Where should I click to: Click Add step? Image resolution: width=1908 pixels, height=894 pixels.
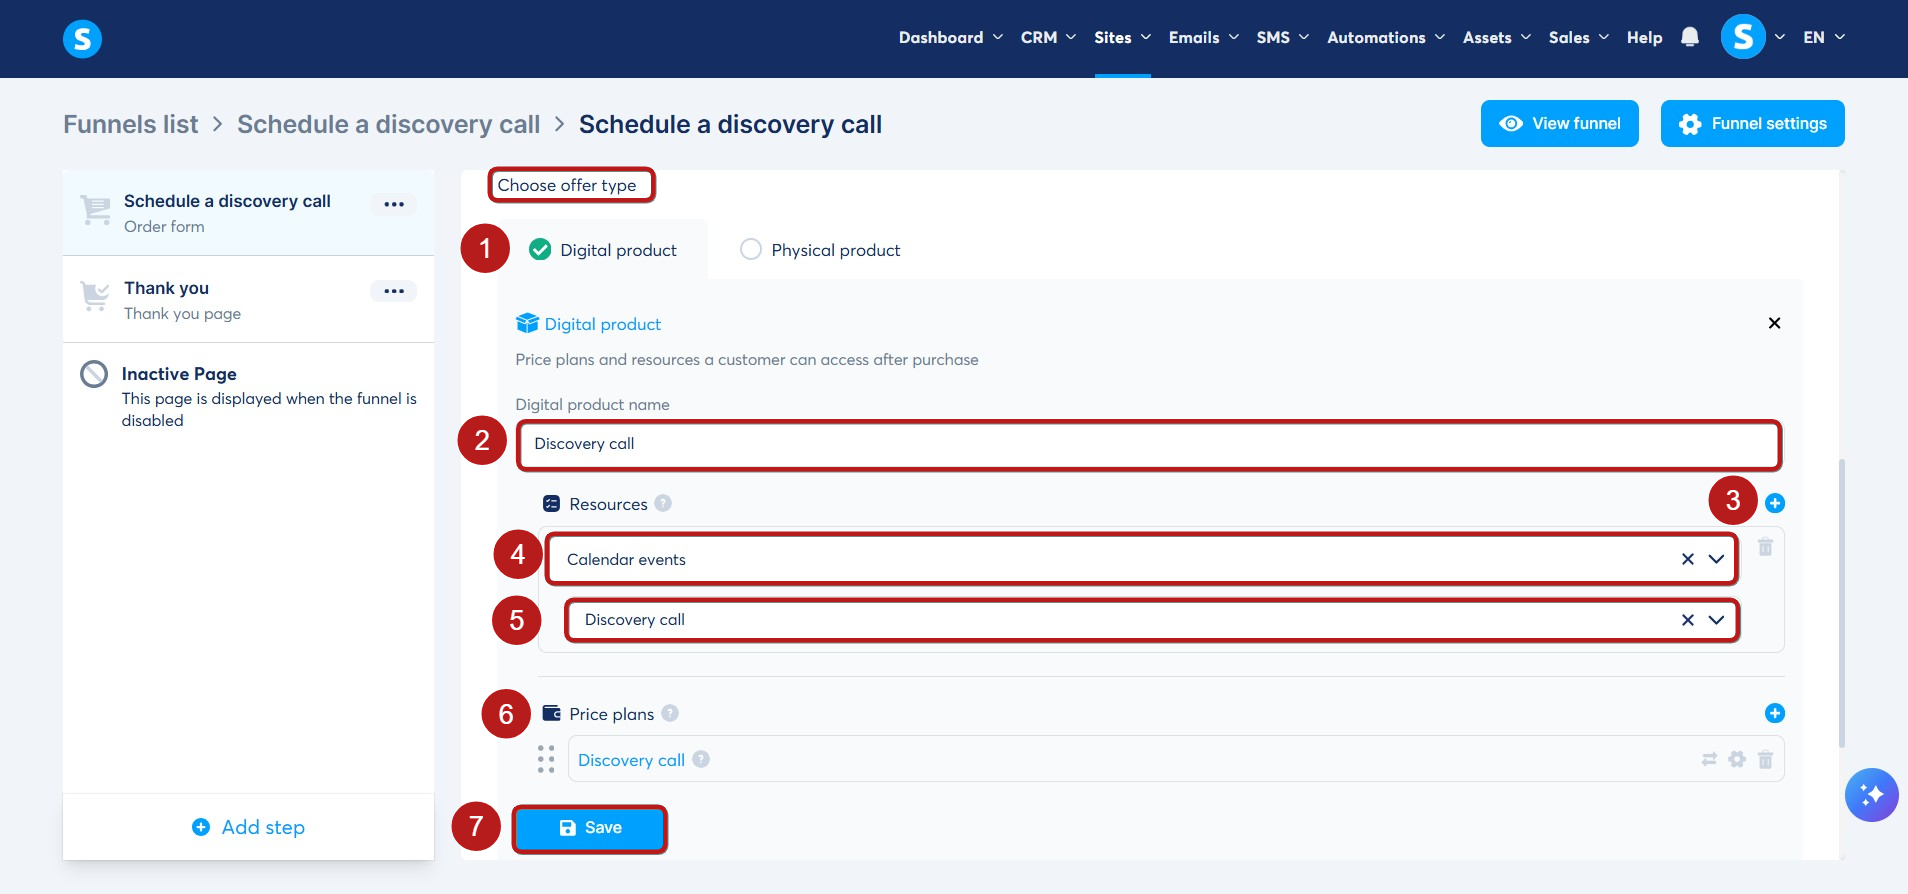point(248,827)
